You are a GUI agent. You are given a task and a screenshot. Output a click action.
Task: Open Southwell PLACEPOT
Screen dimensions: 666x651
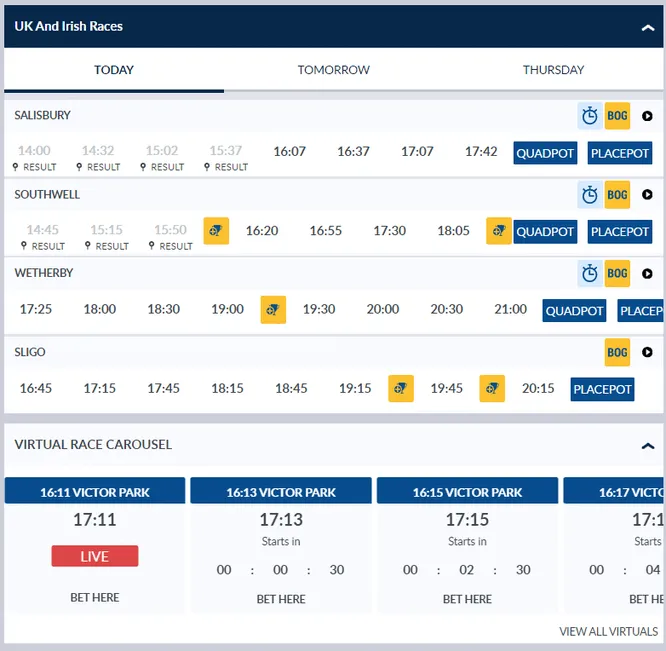tap(620, 231)
